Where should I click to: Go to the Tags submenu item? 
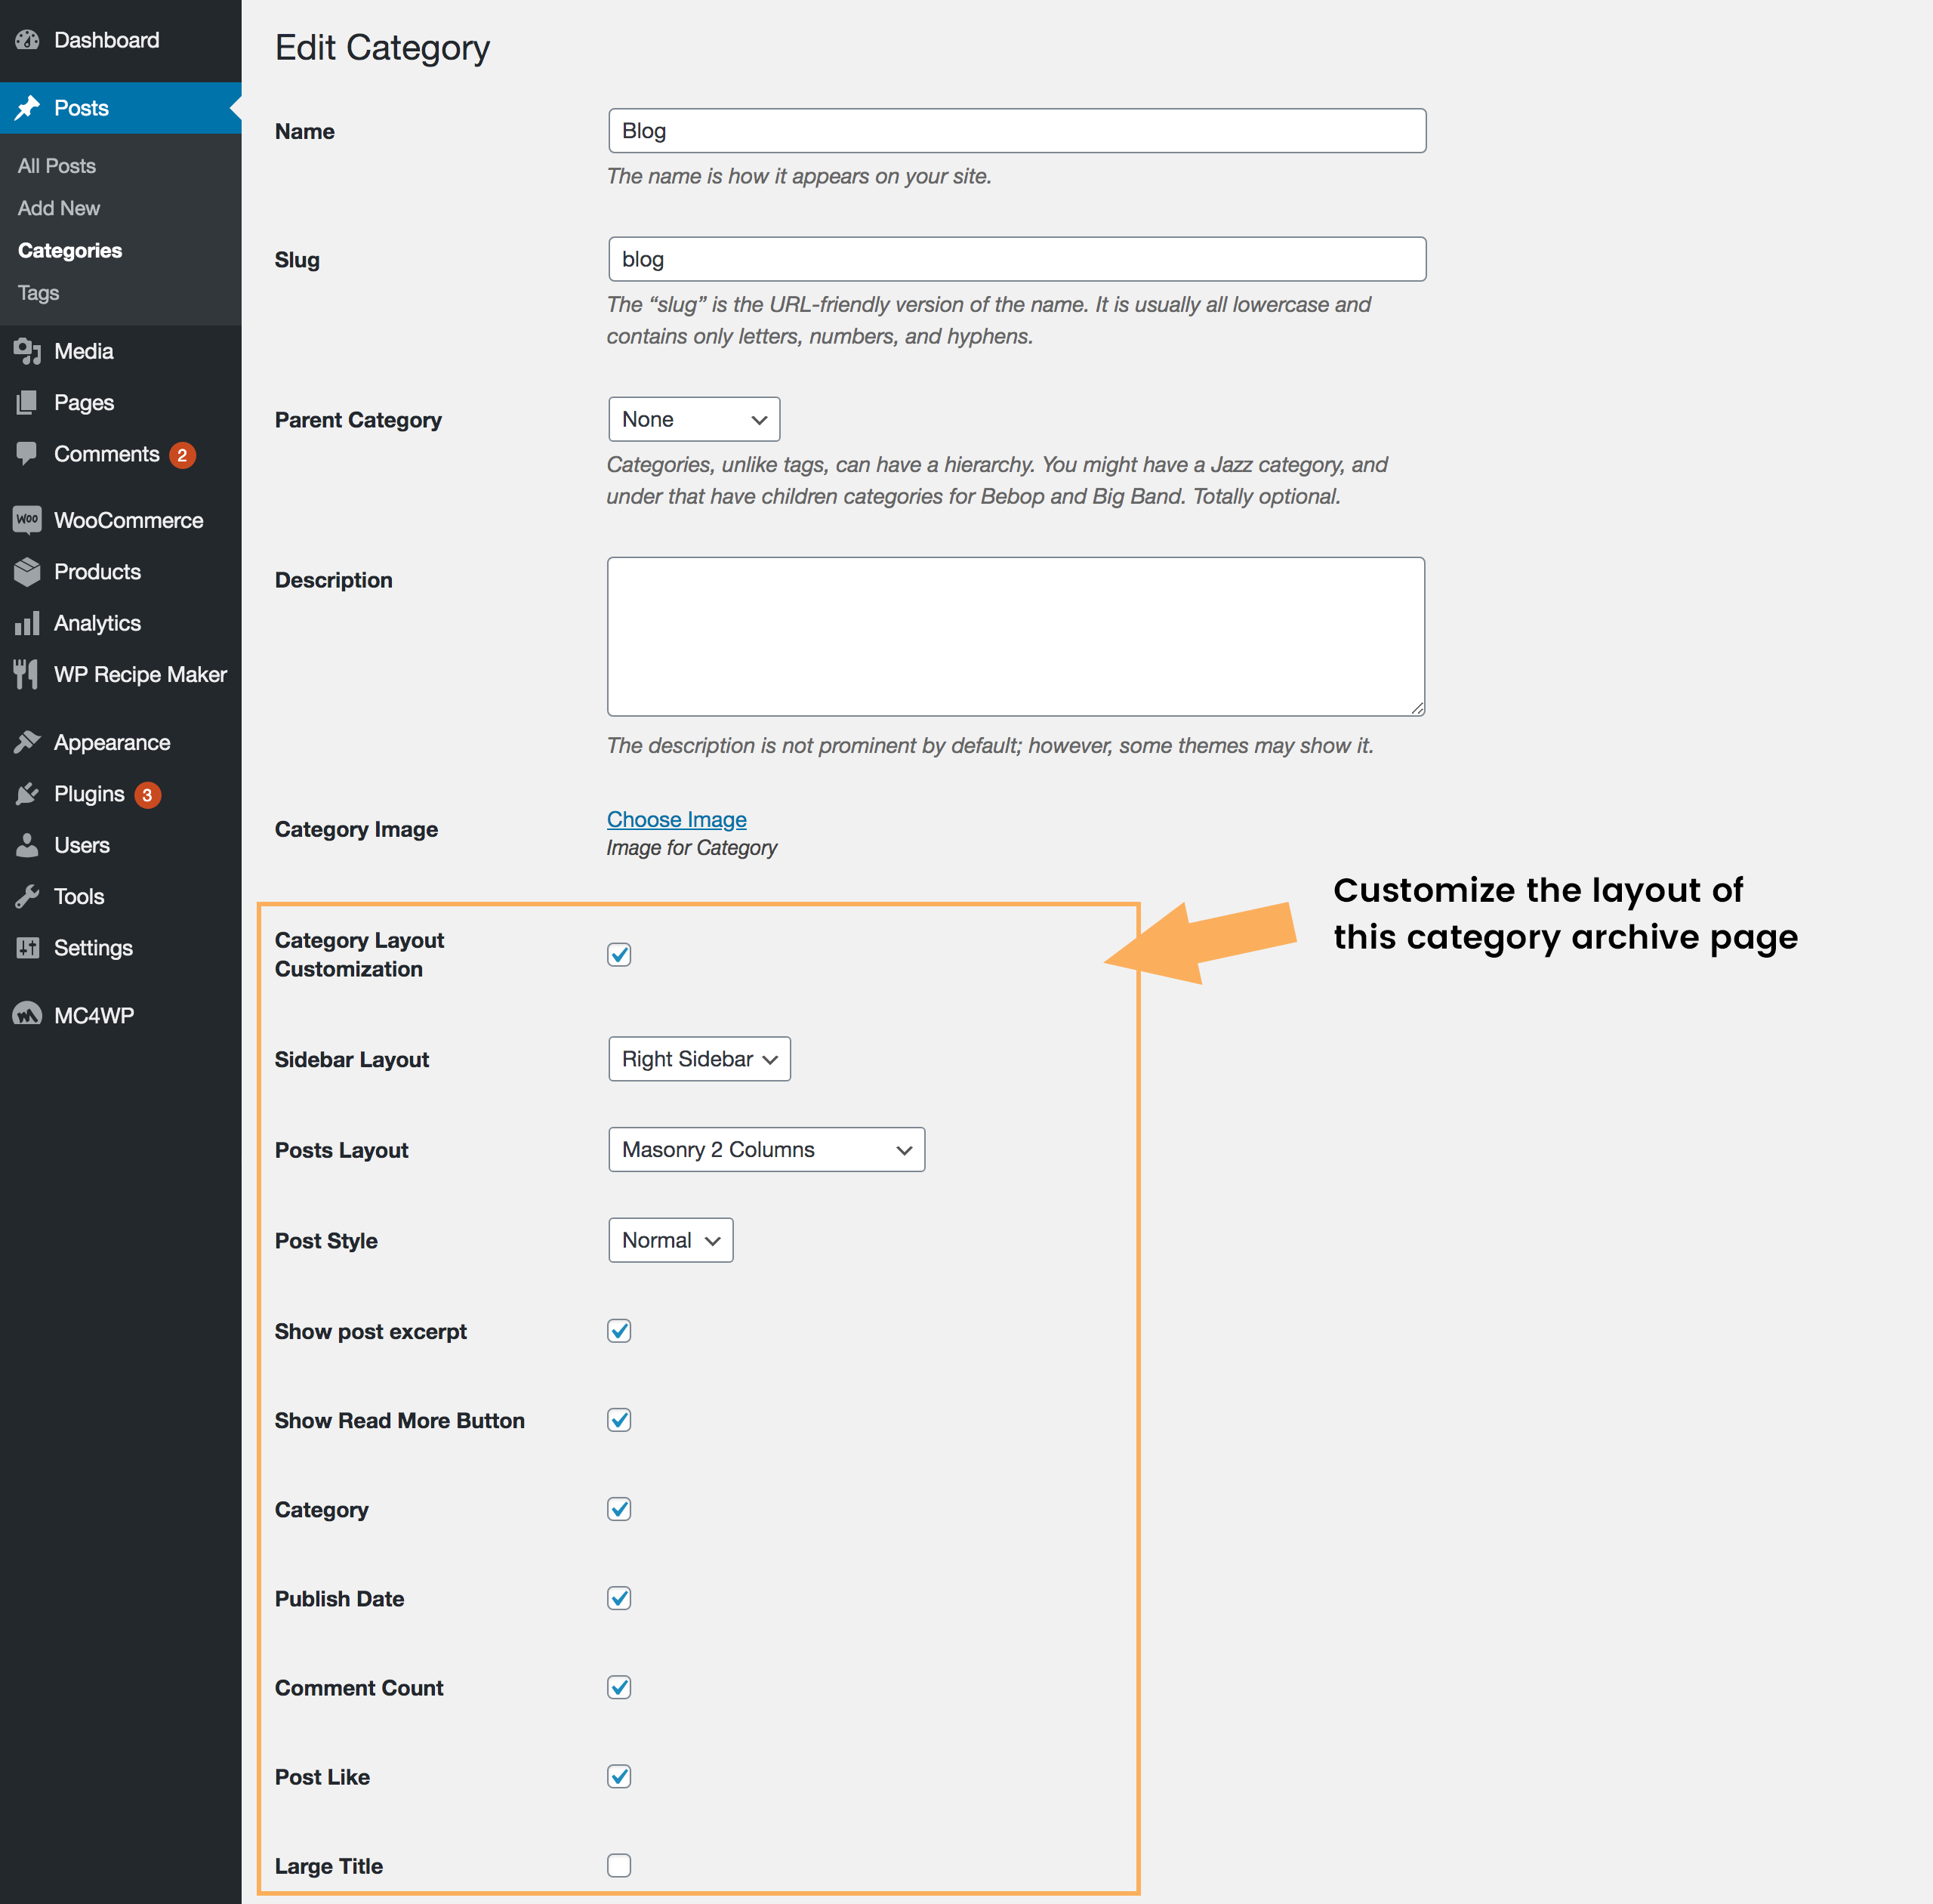[x=39, y=293]
